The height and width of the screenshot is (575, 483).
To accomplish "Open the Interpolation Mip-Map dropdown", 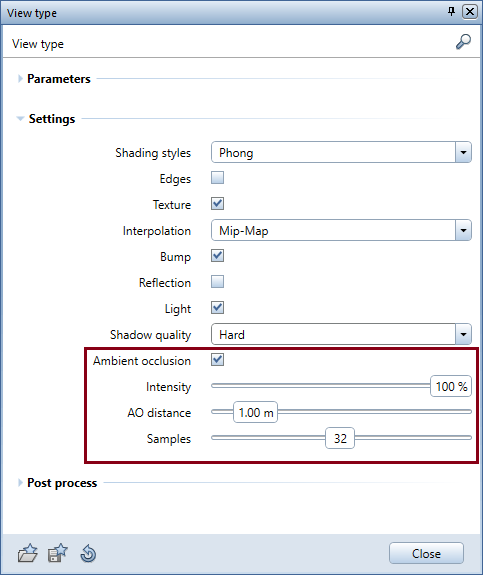I will click(x=341, y=230).
